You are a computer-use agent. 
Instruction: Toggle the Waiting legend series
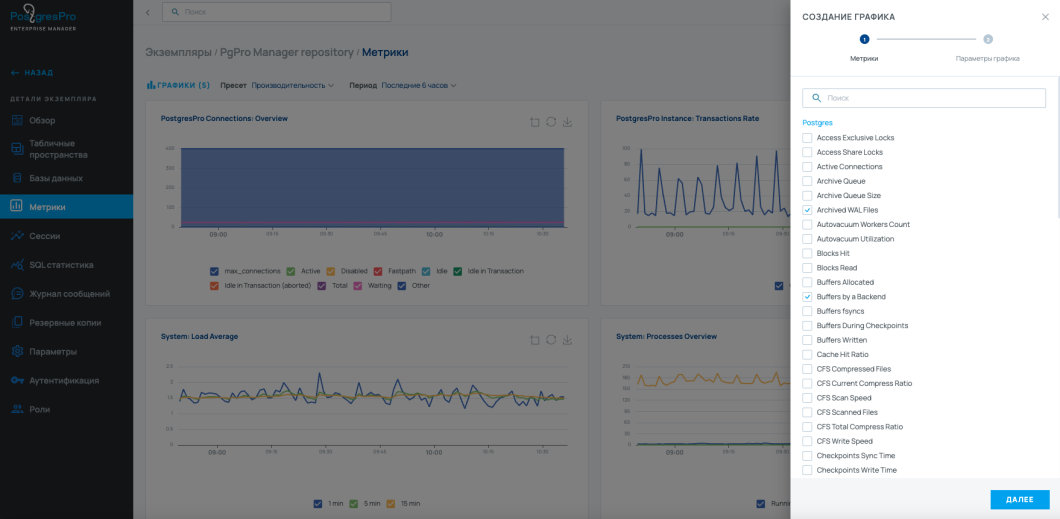358,285
